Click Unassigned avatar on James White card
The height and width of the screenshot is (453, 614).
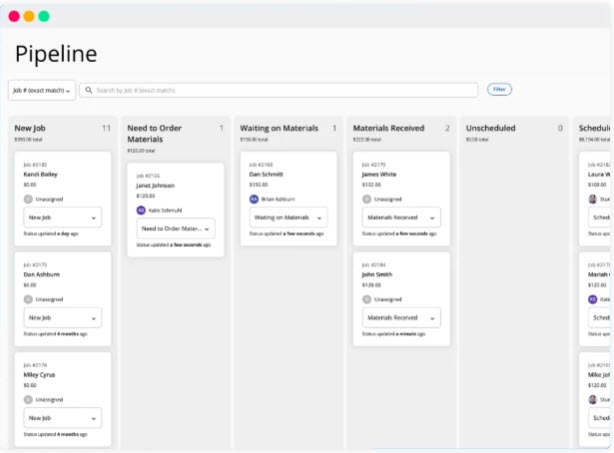click(367, 199)
